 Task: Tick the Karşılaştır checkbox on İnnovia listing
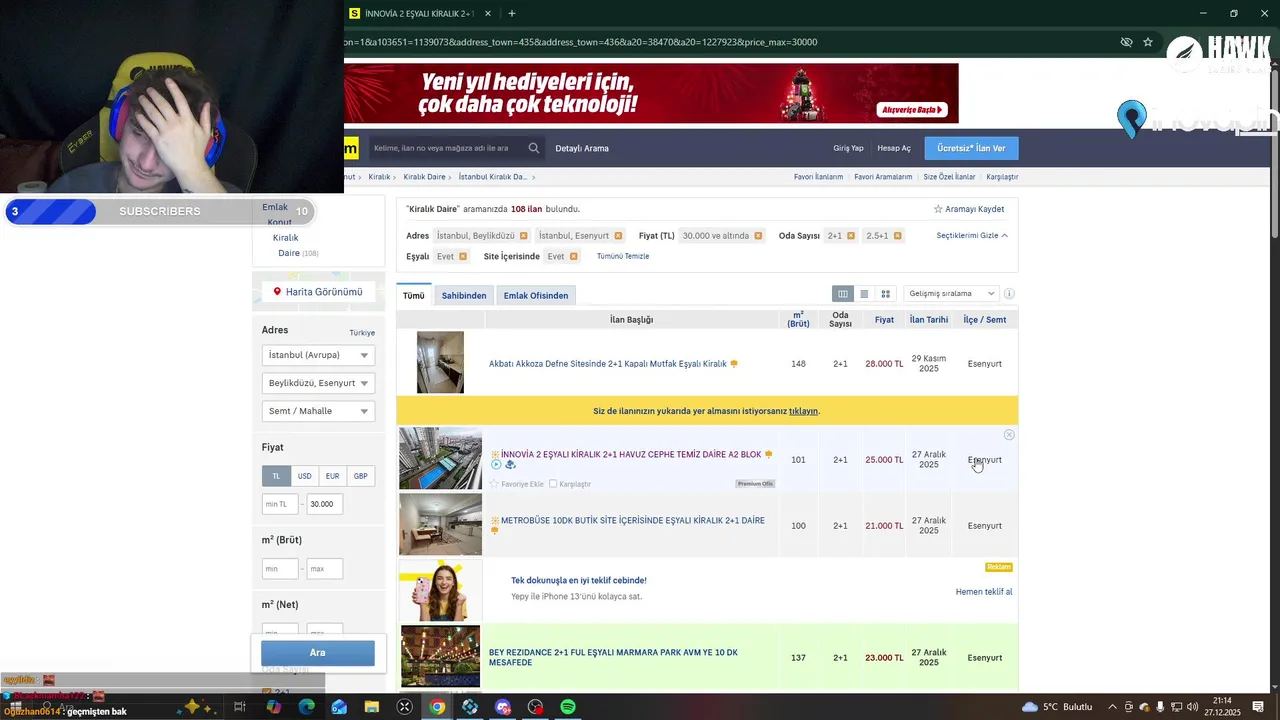[x=553, y=484]
